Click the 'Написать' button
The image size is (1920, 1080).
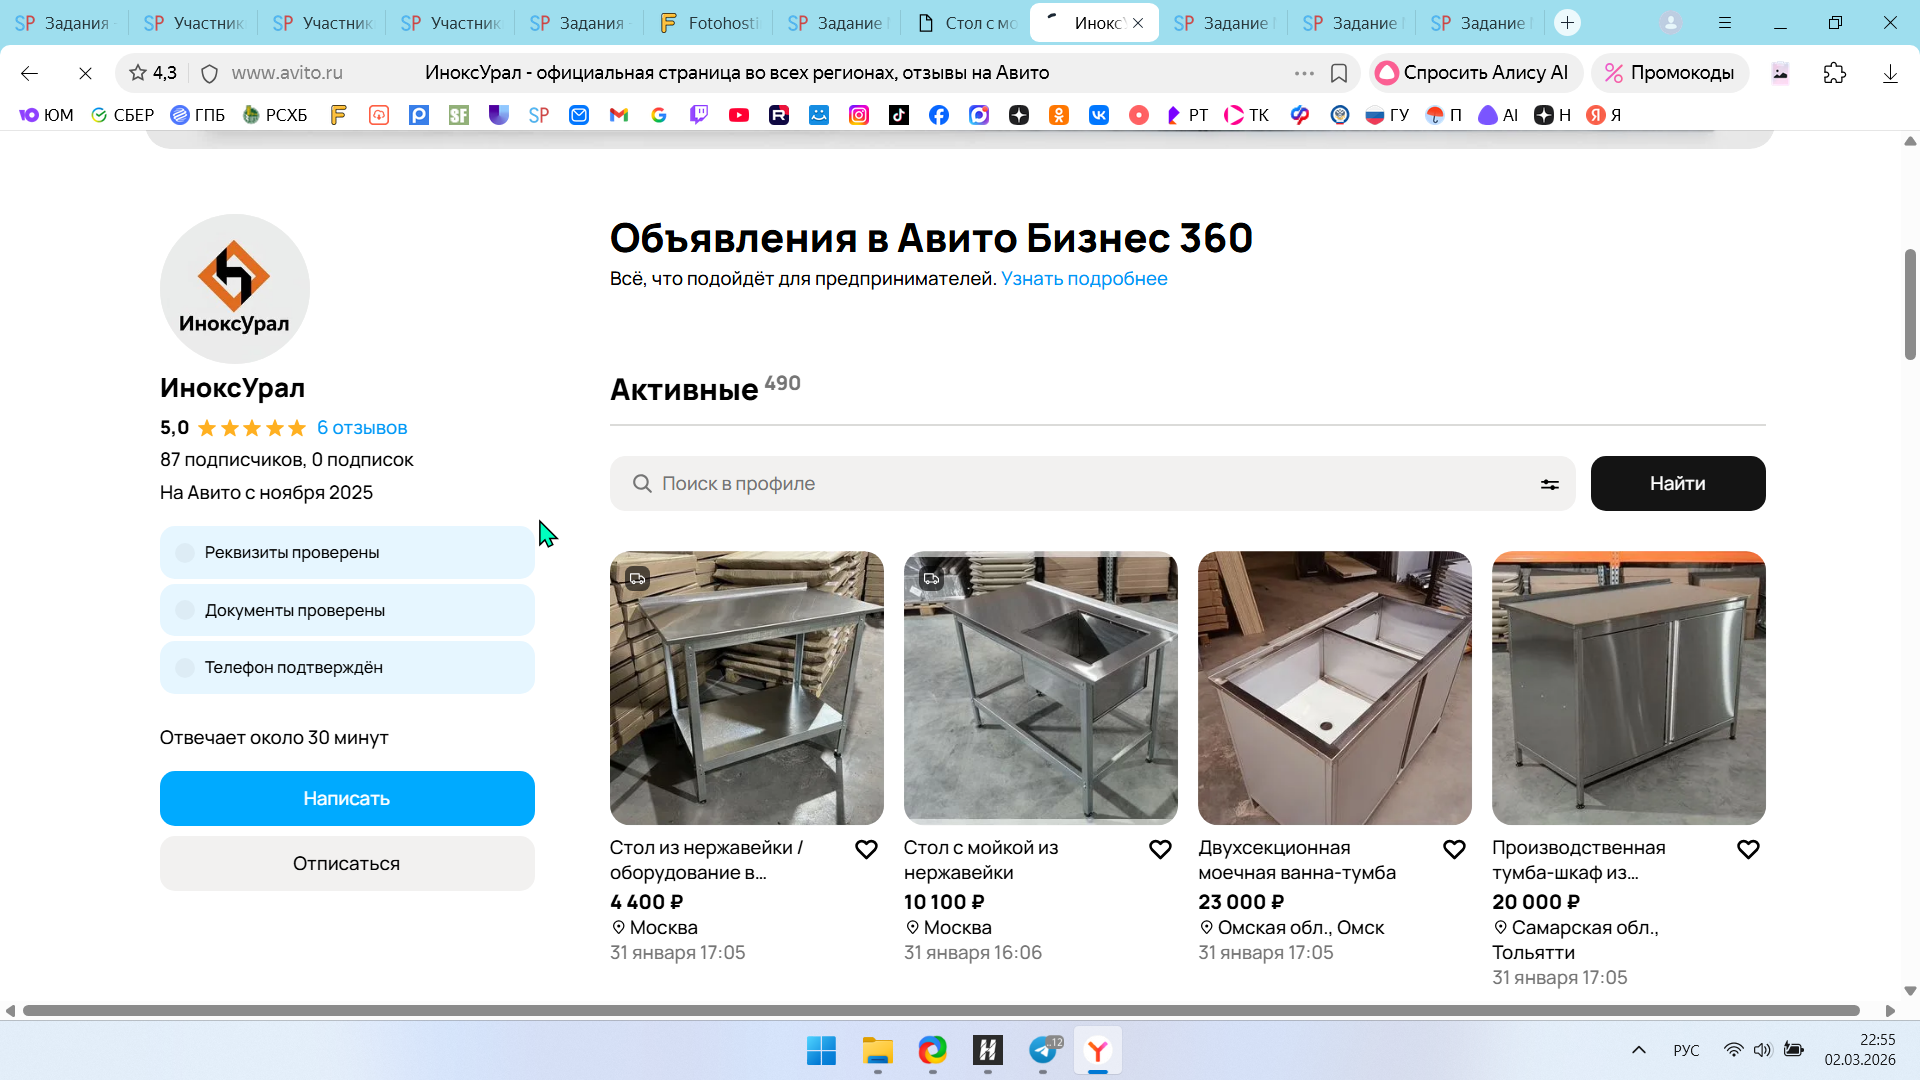point(347,799)
